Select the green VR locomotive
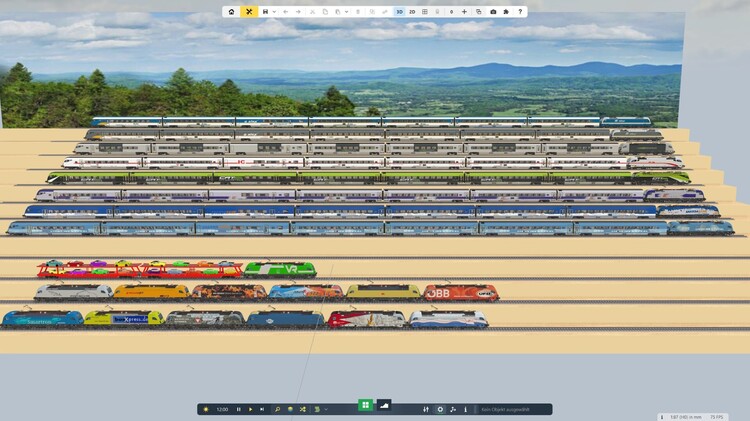Image resolution: width=750 pixels, height=421 pixels. coord(280,269)
